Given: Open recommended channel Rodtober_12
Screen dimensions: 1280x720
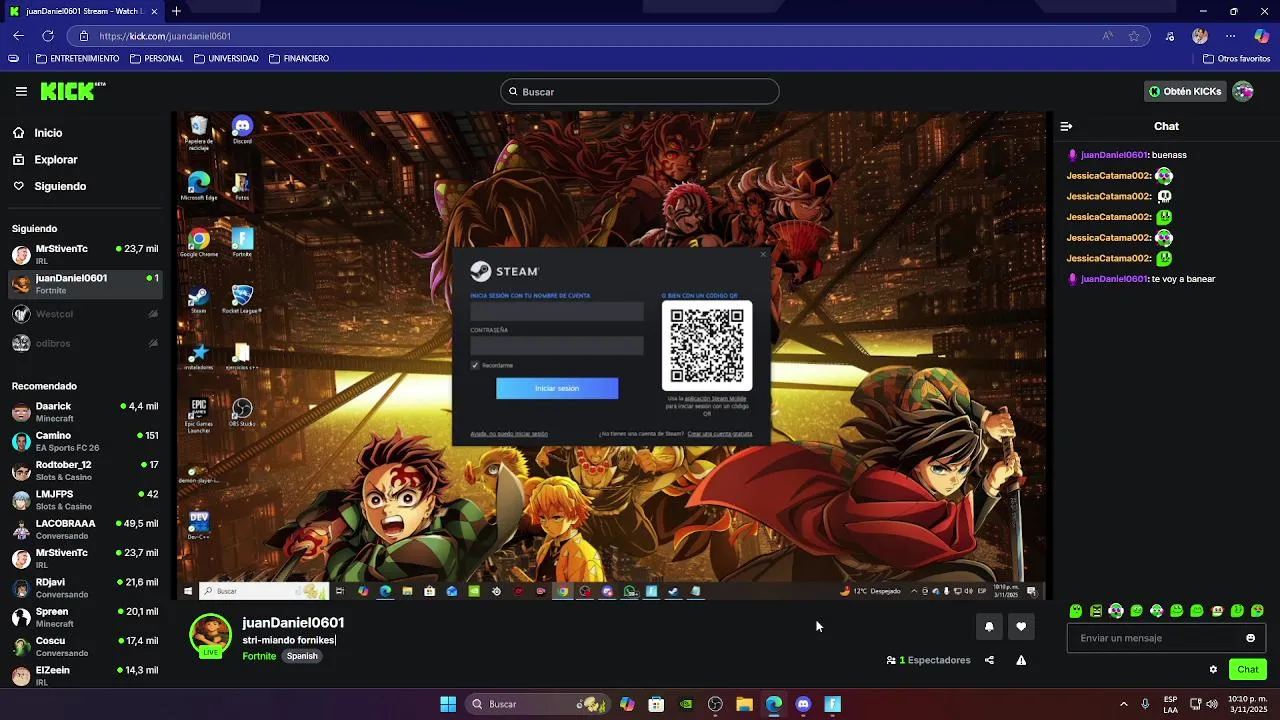Looking at the screenshot, I should click(85, 471).
